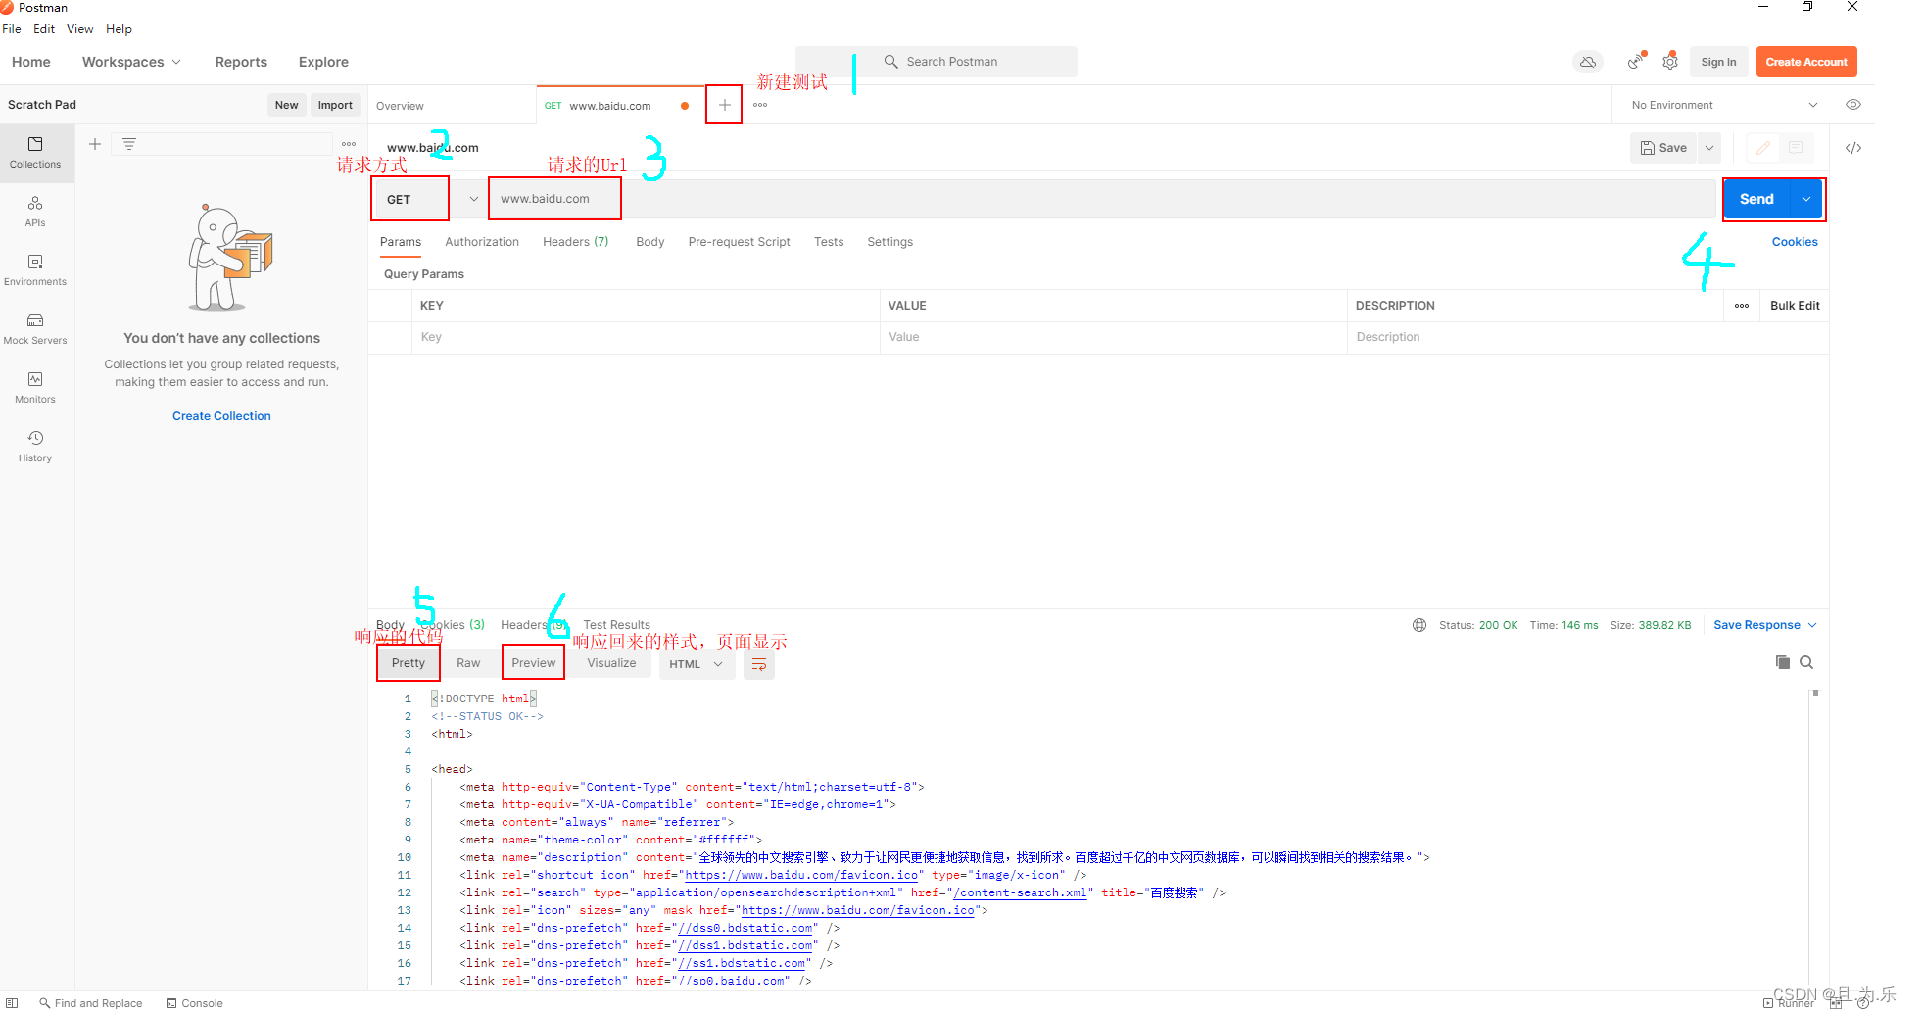This screenshot has height=1012, width=1912.
Task: Click the cloud sync offline icon
Action: pos(1587,62)
